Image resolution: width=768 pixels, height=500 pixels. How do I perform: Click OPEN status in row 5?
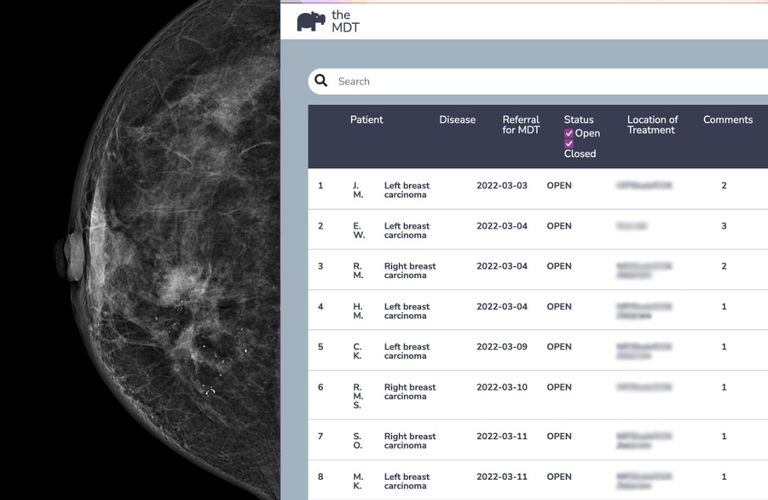pyautogui.click(x=559, y=347)
